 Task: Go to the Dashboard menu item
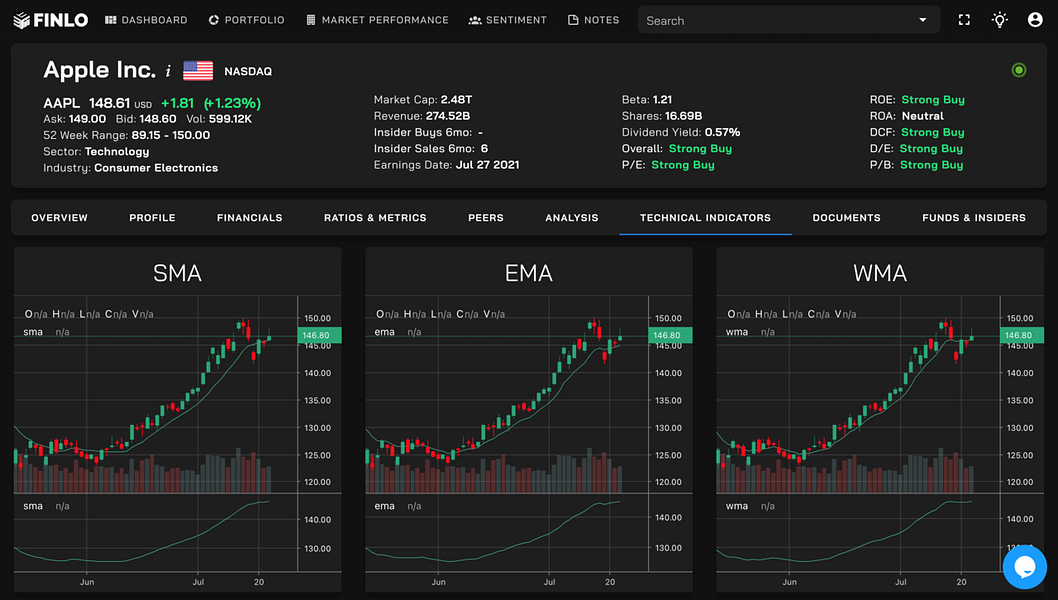[146, 20]
